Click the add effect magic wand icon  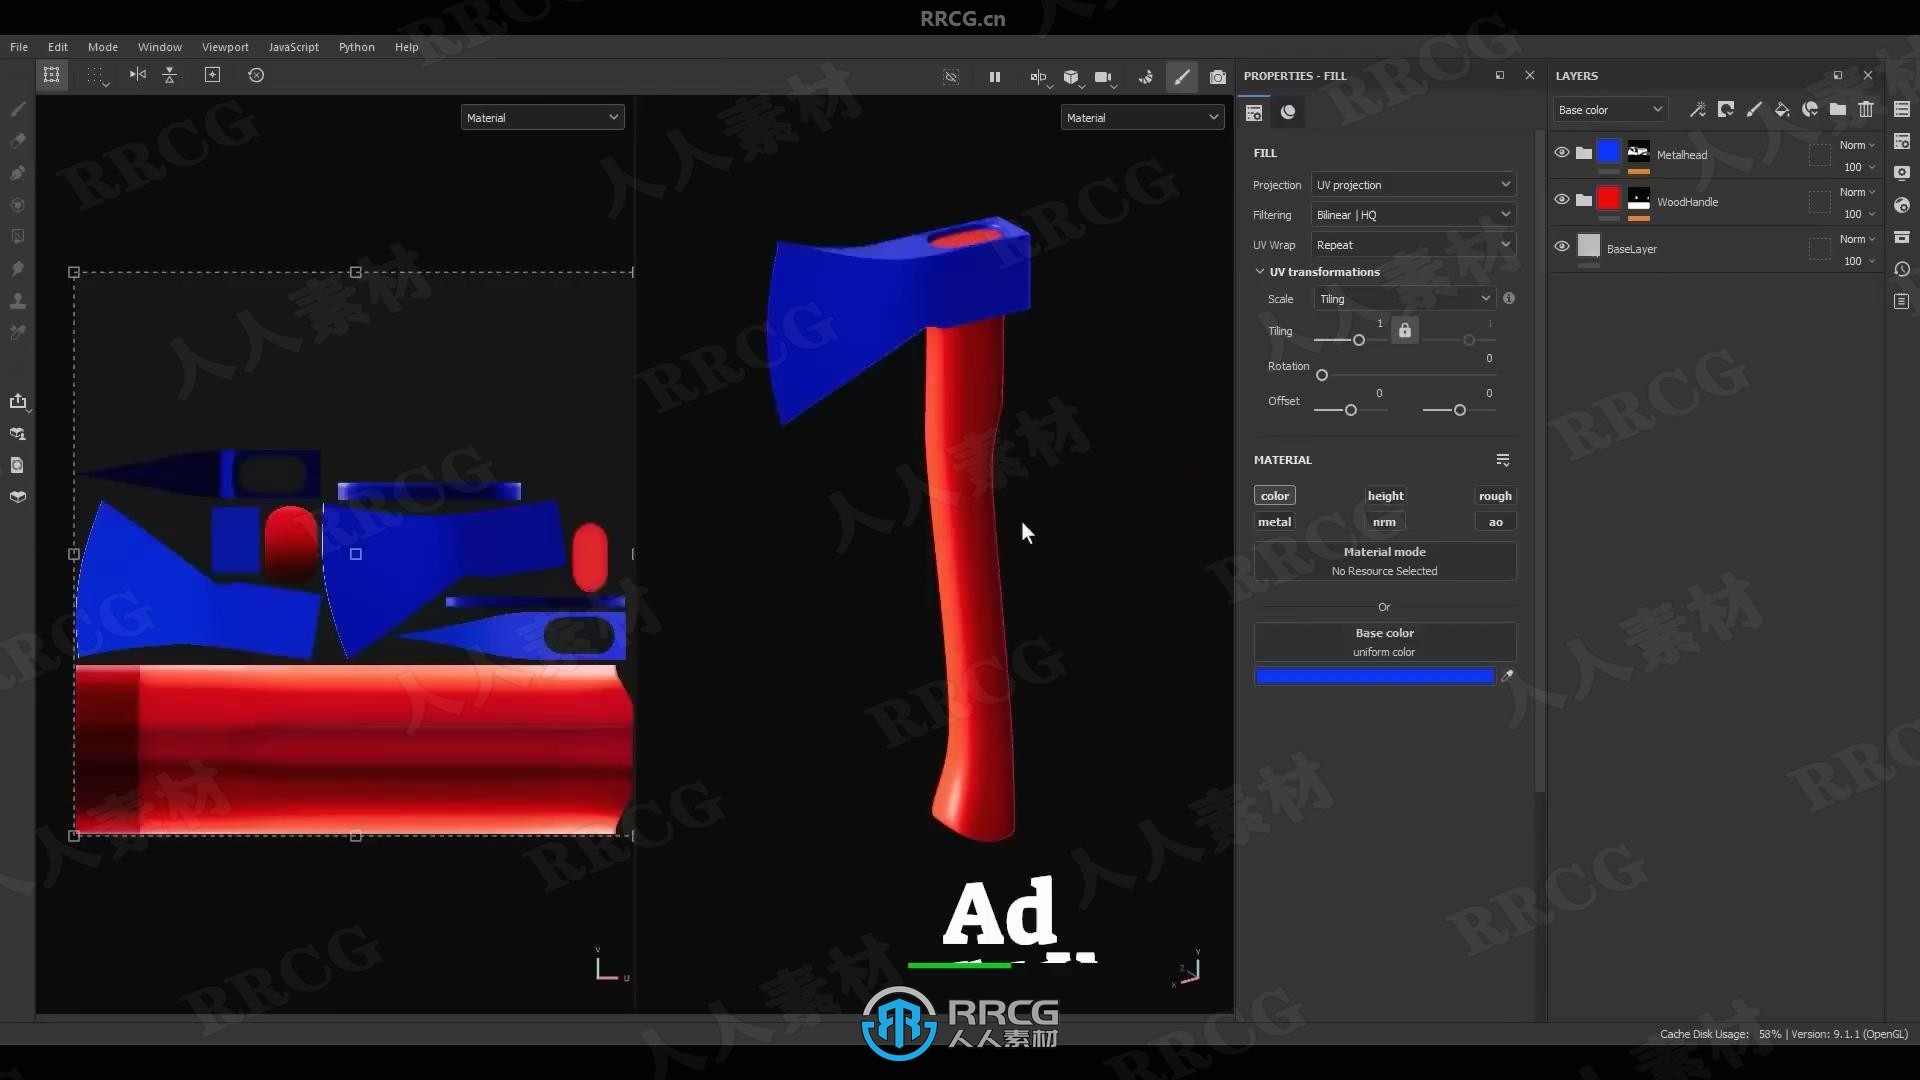click(1698, 110)
